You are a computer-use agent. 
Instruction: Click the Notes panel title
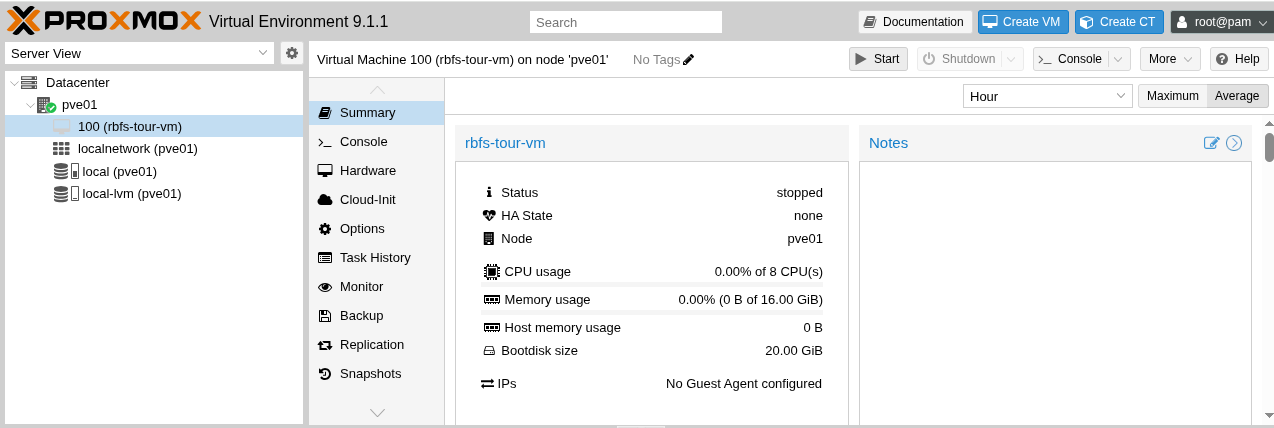(x=888, y=143)
